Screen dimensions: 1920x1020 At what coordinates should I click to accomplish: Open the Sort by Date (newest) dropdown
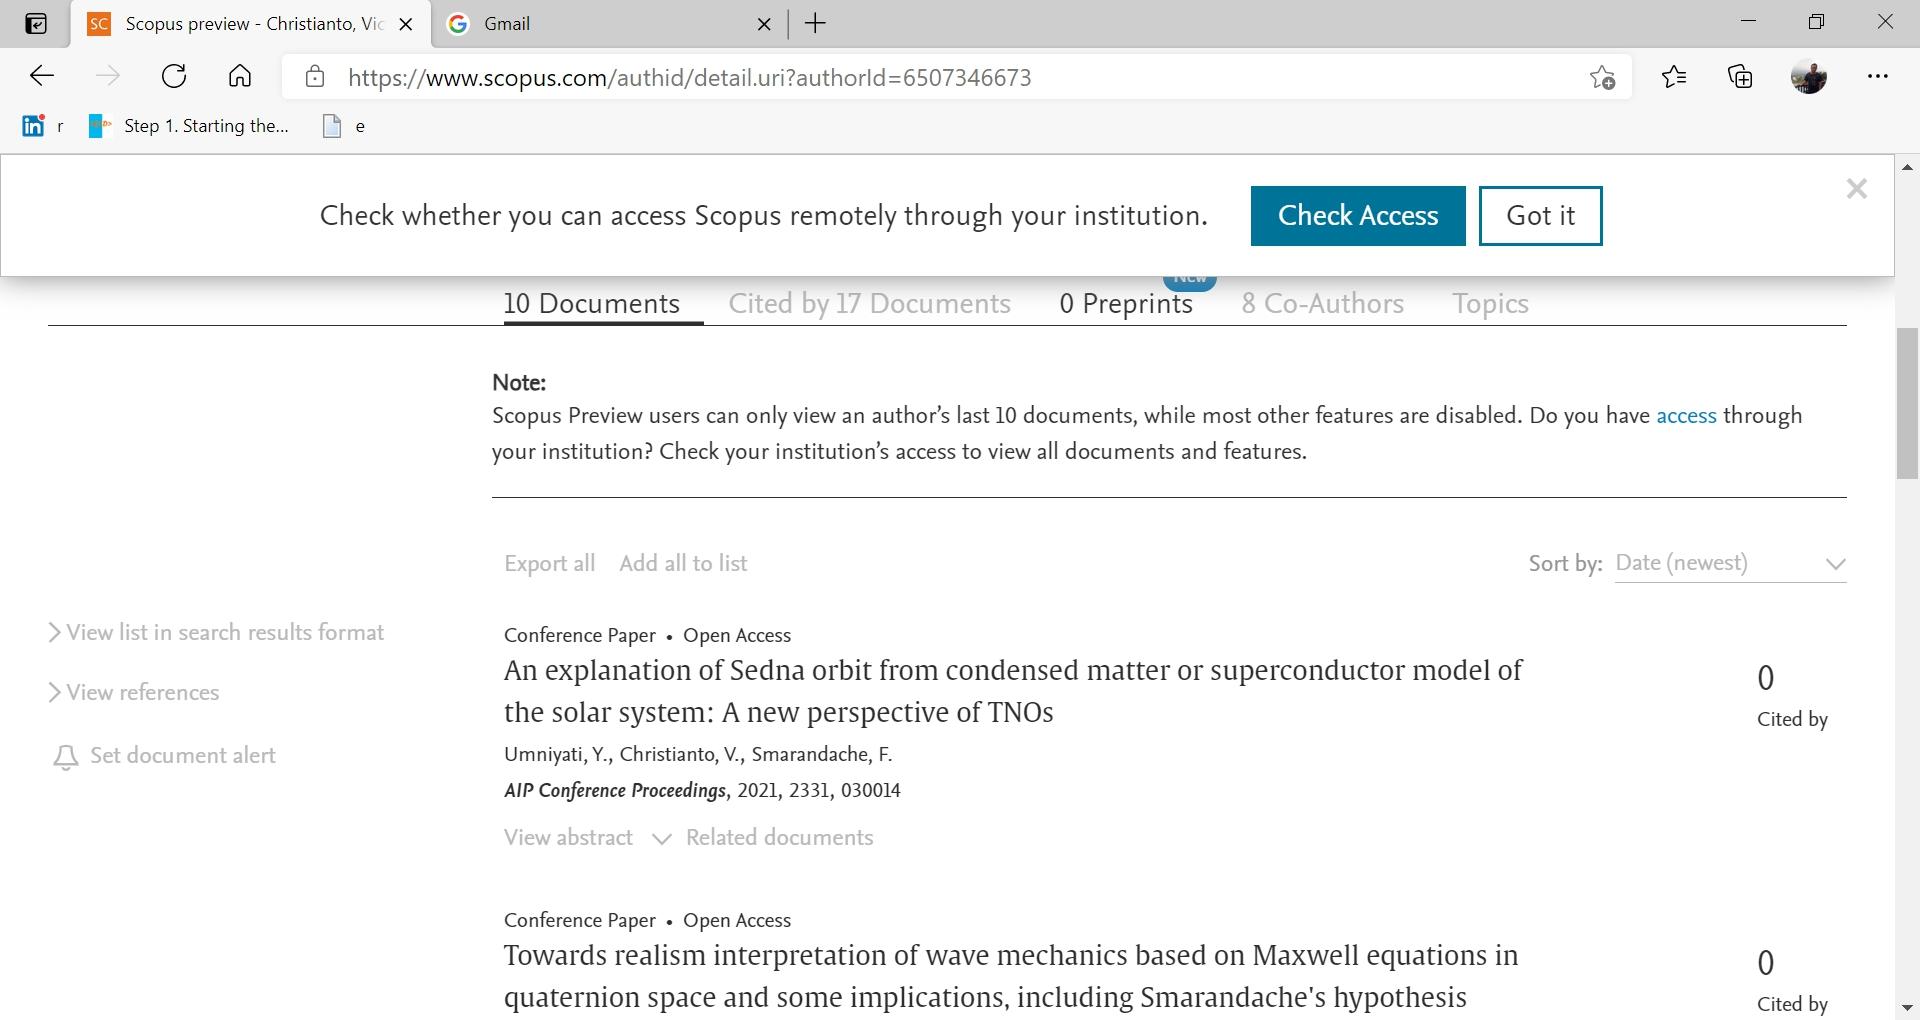(1730, 564)
